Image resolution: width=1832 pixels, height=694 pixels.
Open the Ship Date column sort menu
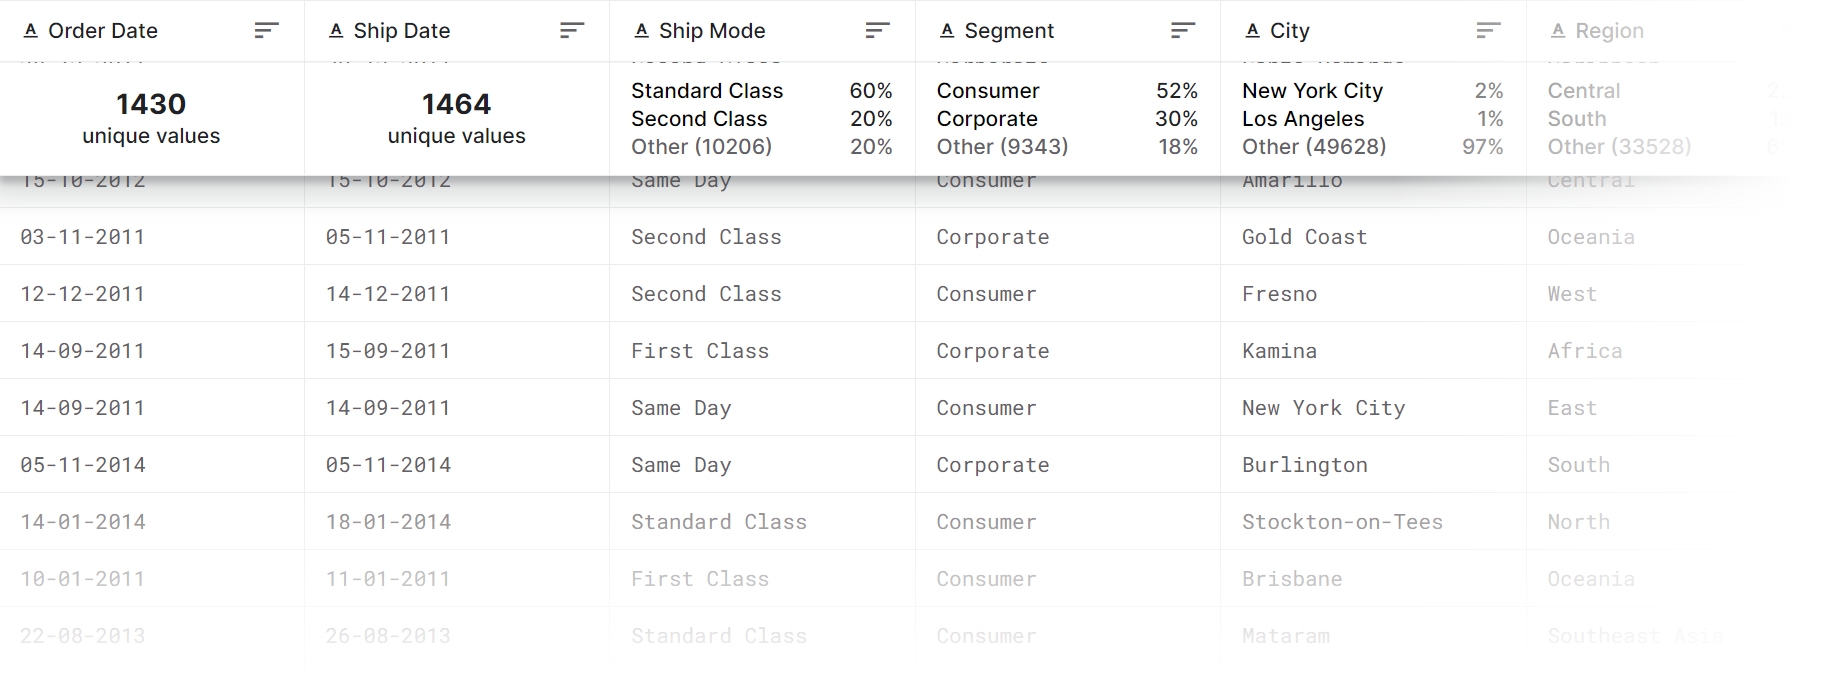point(571,31)
